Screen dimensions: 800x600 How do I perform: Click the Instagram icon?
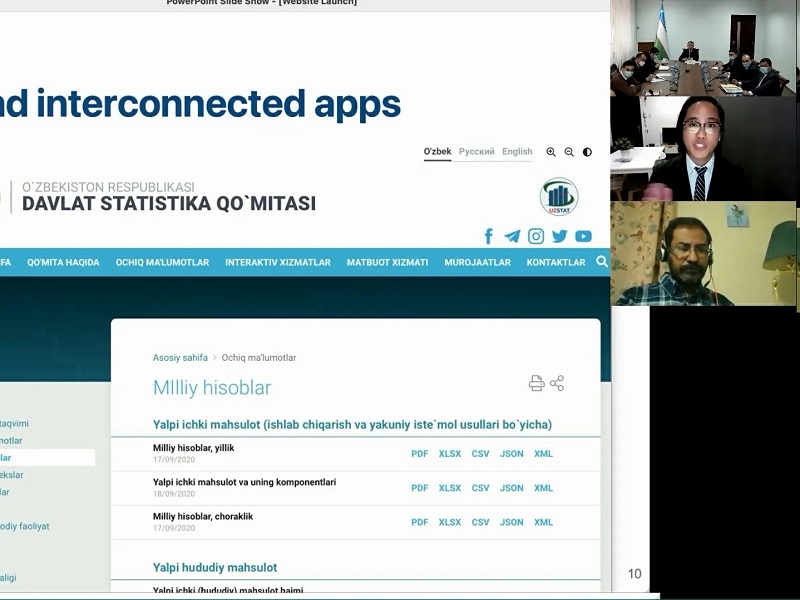(536, 236)
